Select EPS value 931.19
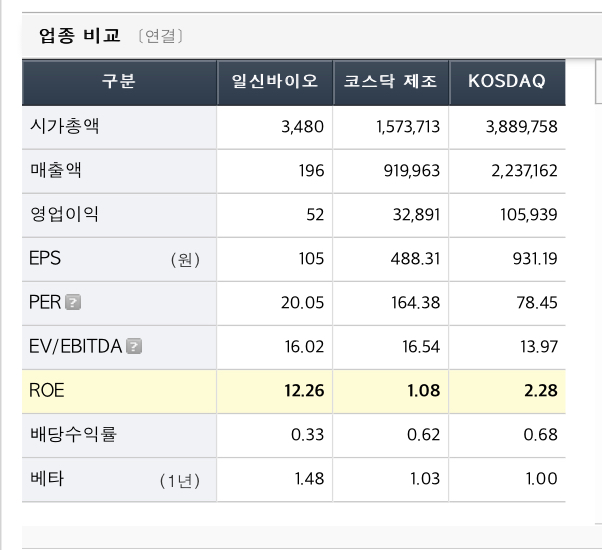The height and width of the screenshot is (550, 602). (535, 259)
